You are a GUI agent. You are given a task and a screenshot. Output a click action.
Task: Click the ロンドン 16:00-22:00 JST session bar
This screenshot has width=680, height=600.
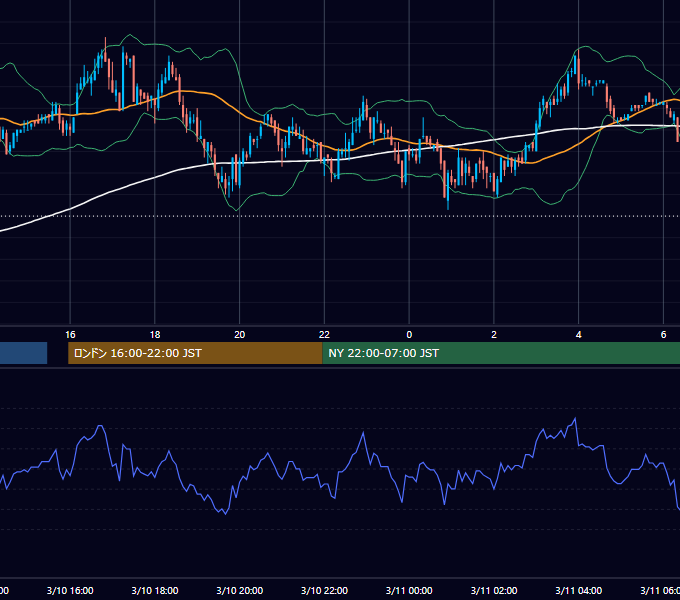(195, 353)
